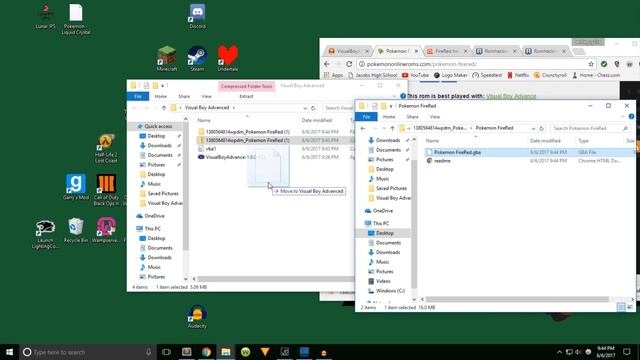Switch to VisualBoy Chrome tab
This screenshot has width=640, height=360.
click(x=348, y=51)
